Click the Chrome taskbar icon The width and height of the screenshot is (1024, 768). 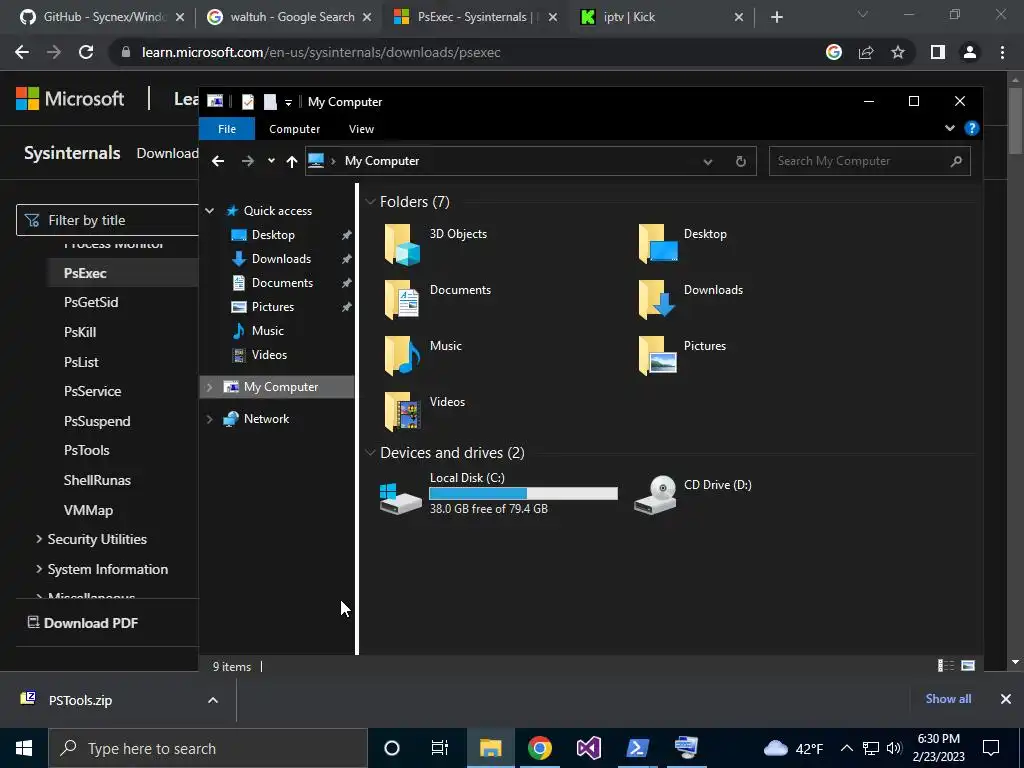(539, 748)
